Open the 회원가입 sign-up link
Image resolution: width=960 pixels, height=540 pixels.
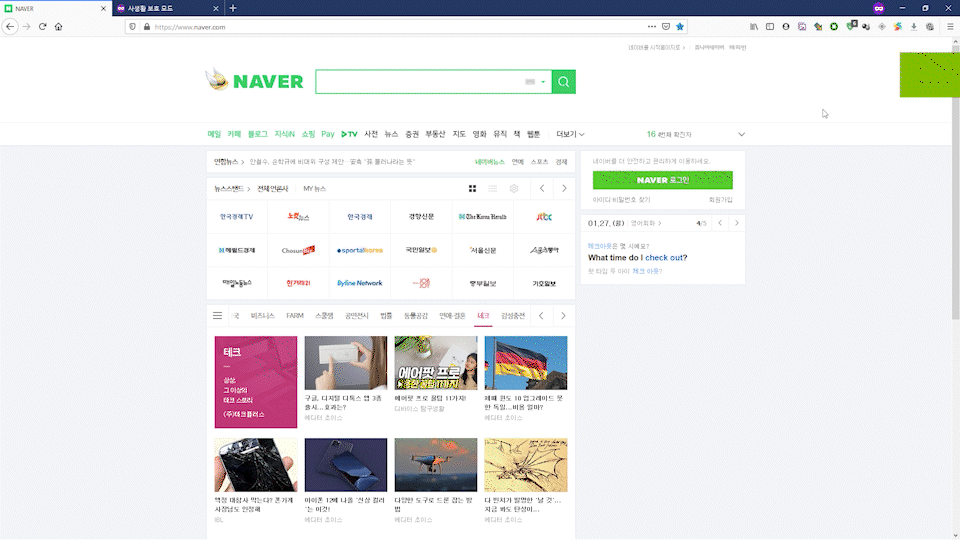(x=721, y=200)
